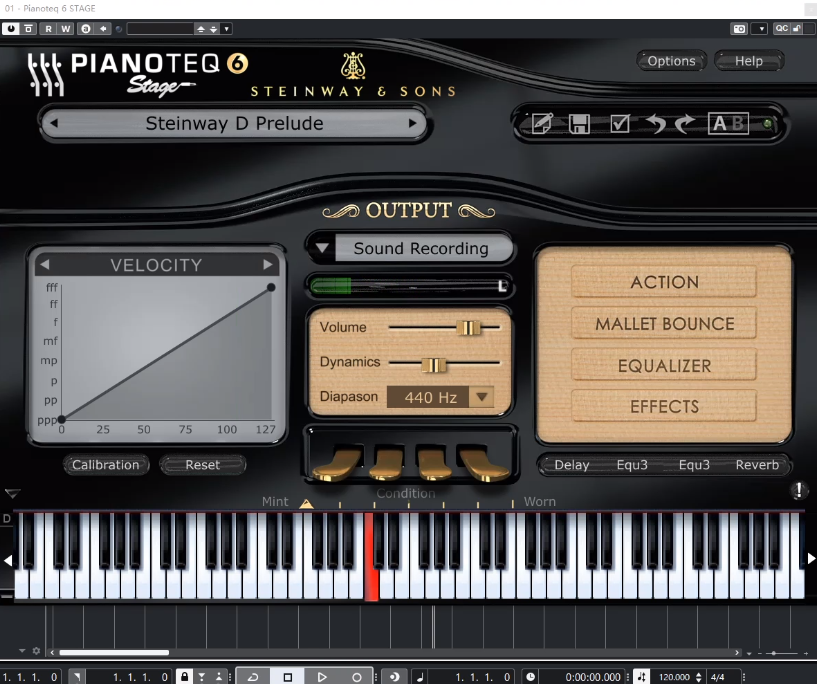Viewport: 817px width, 684px height.
Task: Open dropdown next to camera icon
Action: click(x=761, y=29)
